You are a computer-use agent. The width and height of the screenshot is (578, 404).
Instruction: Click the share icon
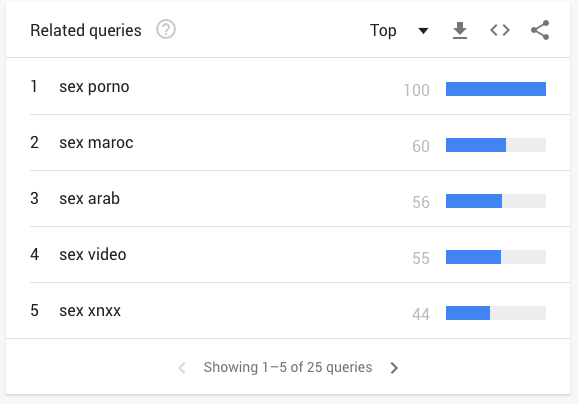[540, 30]
